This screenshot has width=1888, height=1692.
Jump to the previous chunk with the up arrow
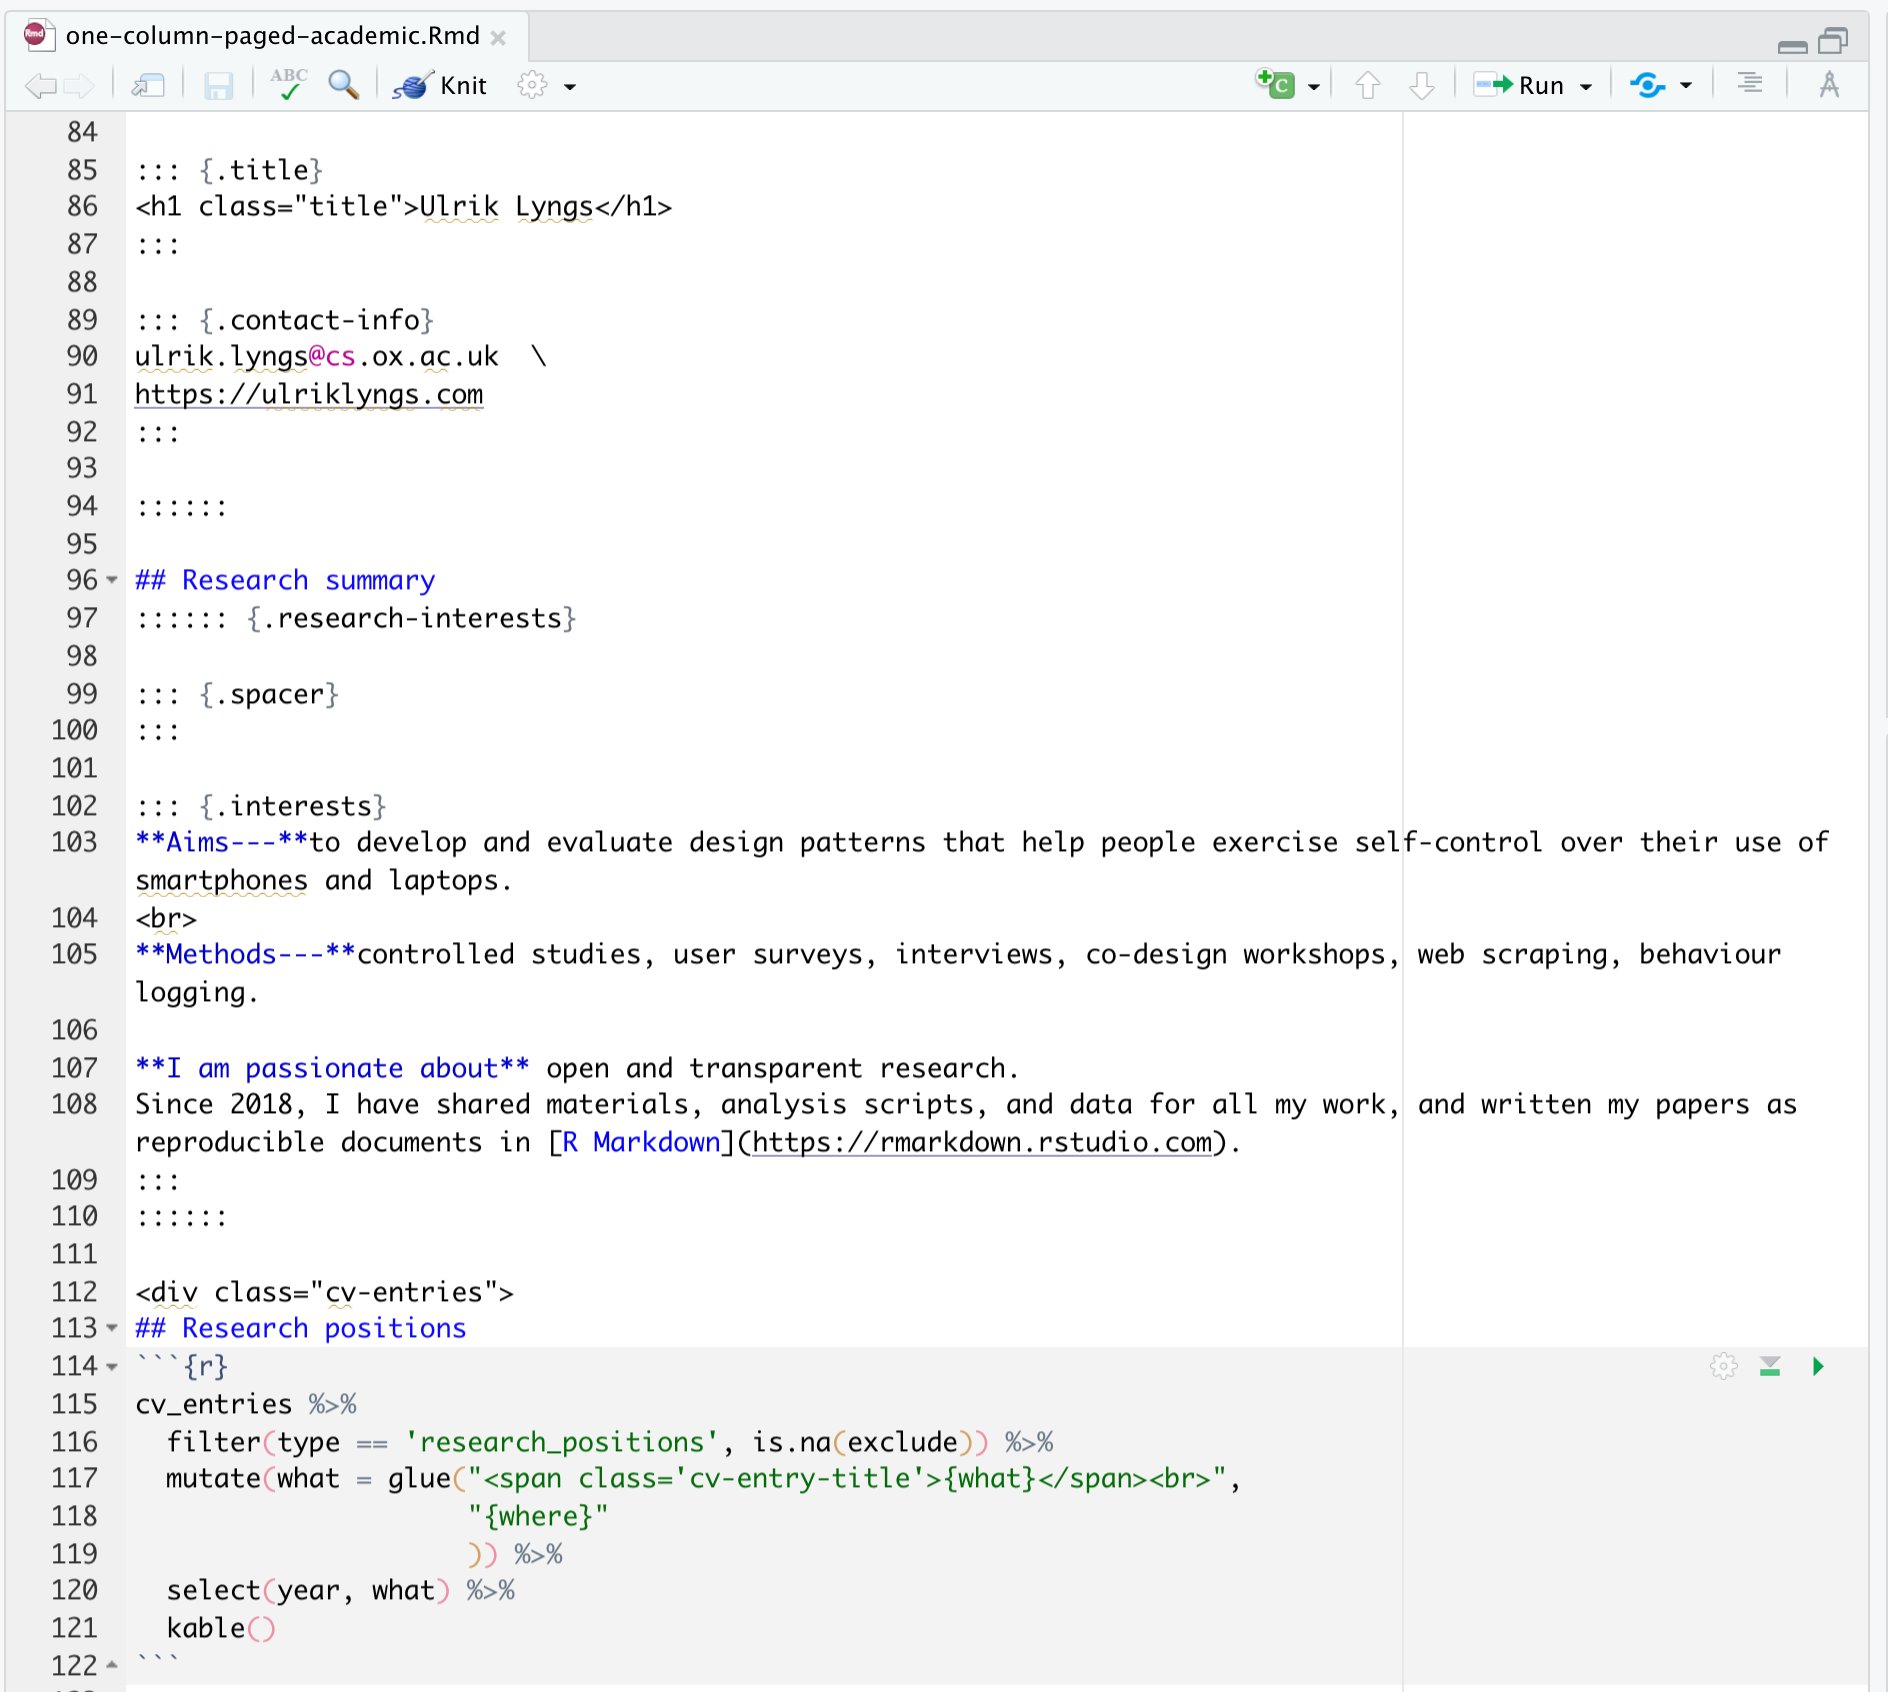coord(1369,85)
